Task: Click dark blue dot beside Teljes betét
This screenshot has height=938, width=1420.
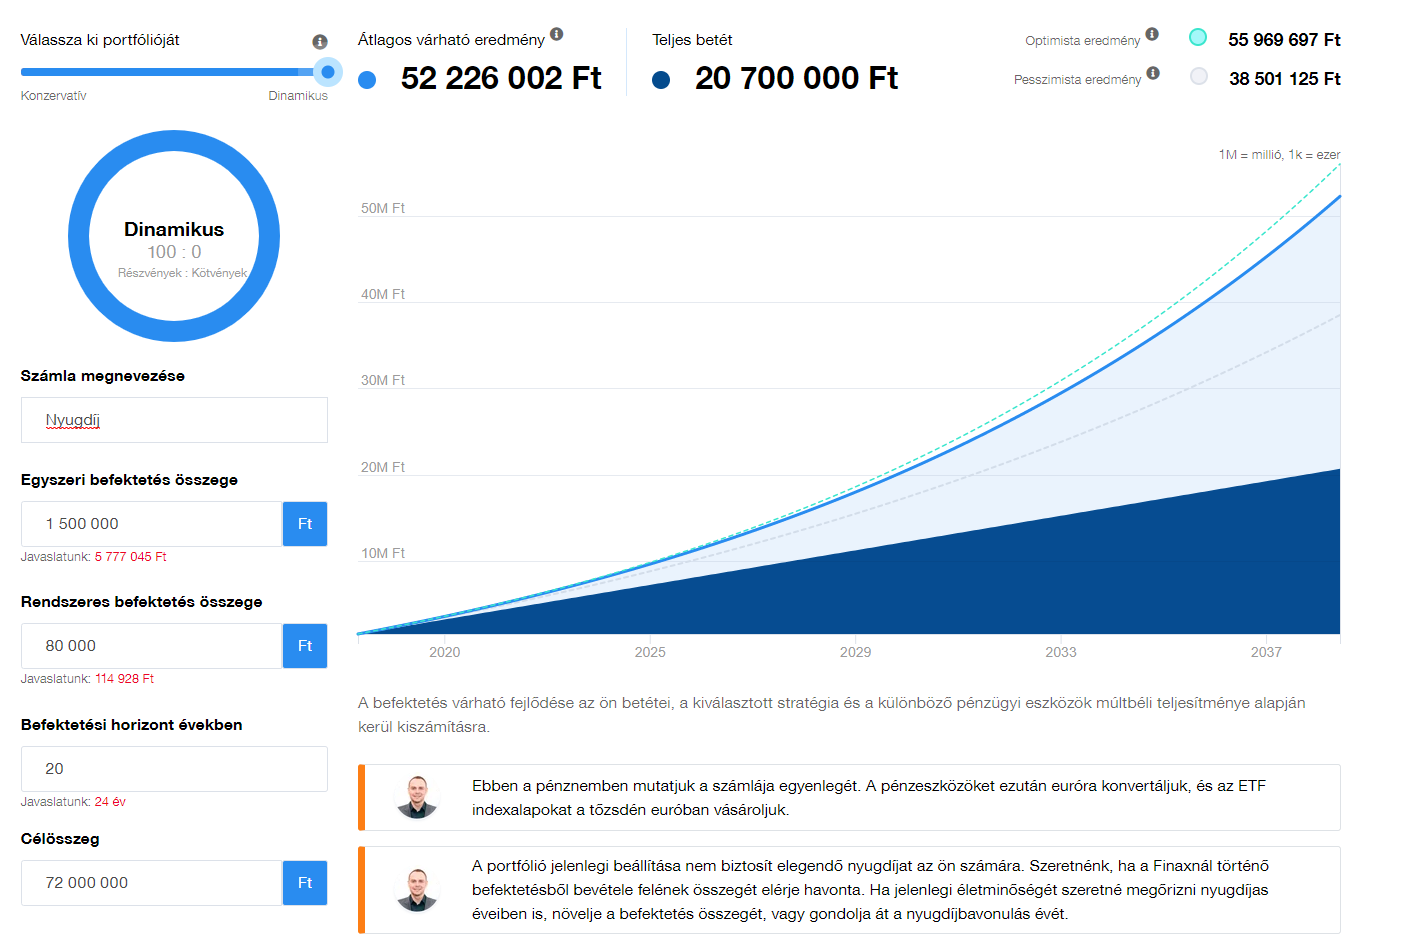Action: 661,80
